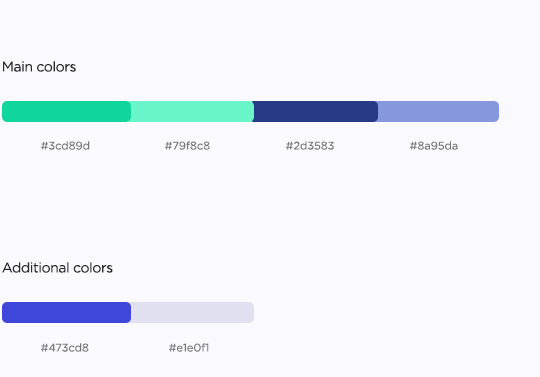This screenshot has width=540, height=377.
Task: Select the #3cd89d green color swatch
Action: pyautogui.click(x=66, y=112)
